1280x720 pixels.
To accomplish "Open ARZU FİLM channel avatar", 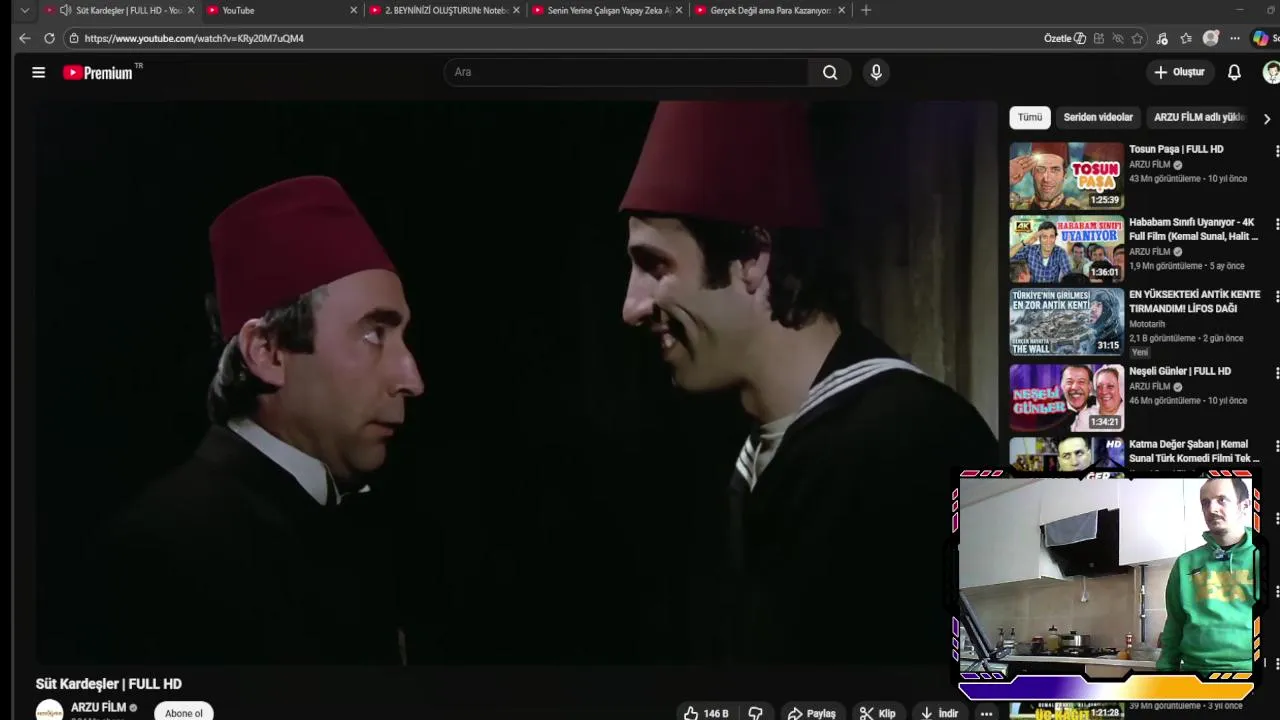I will coord(49,711).
